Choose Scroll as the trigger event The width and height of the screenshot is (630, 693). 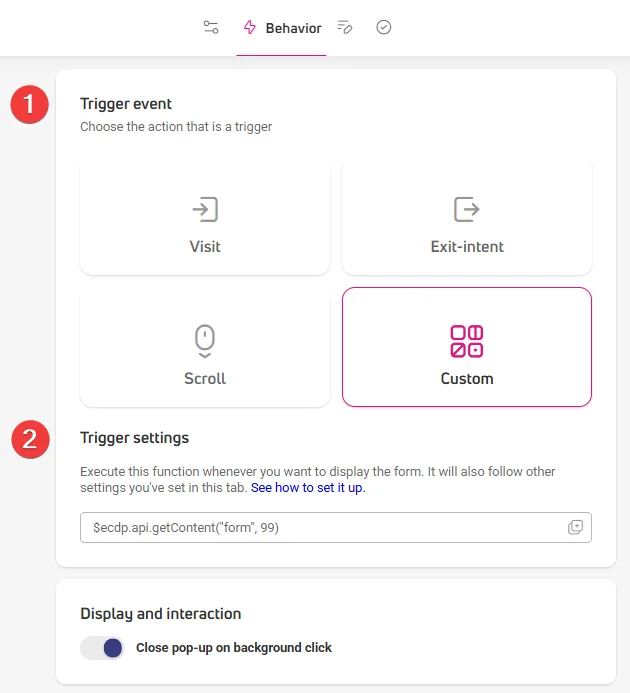[x=205, y=347]
